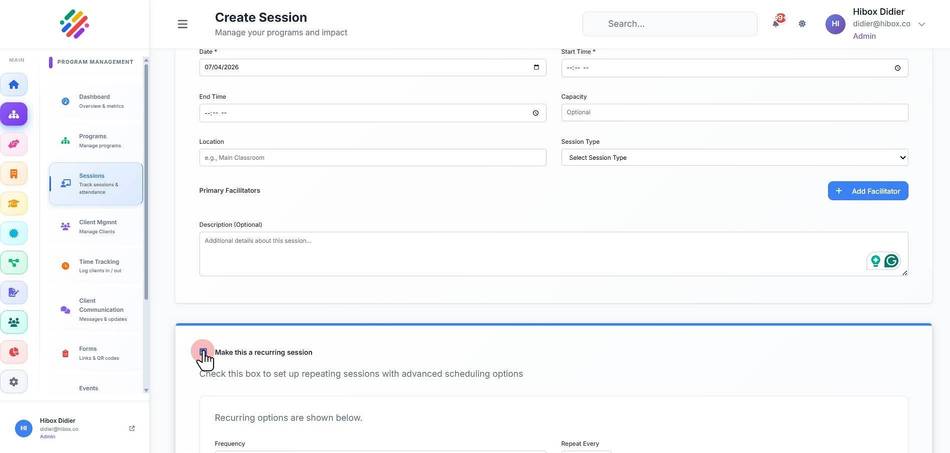The image size is (950, 453).
Task: Check Make this a recurring session box
Action: 203,352
